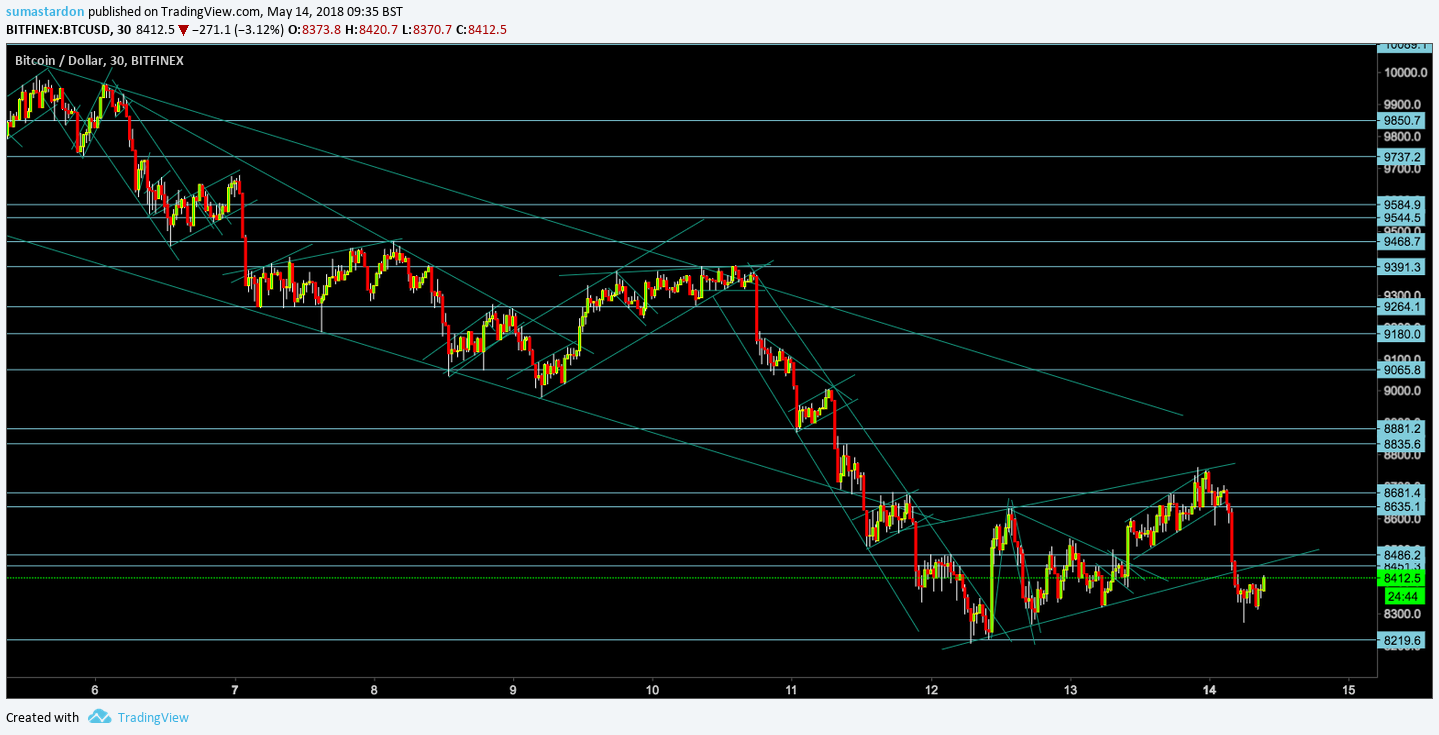
Task: Click date 7 on the time axis
Action: [234, 690]
